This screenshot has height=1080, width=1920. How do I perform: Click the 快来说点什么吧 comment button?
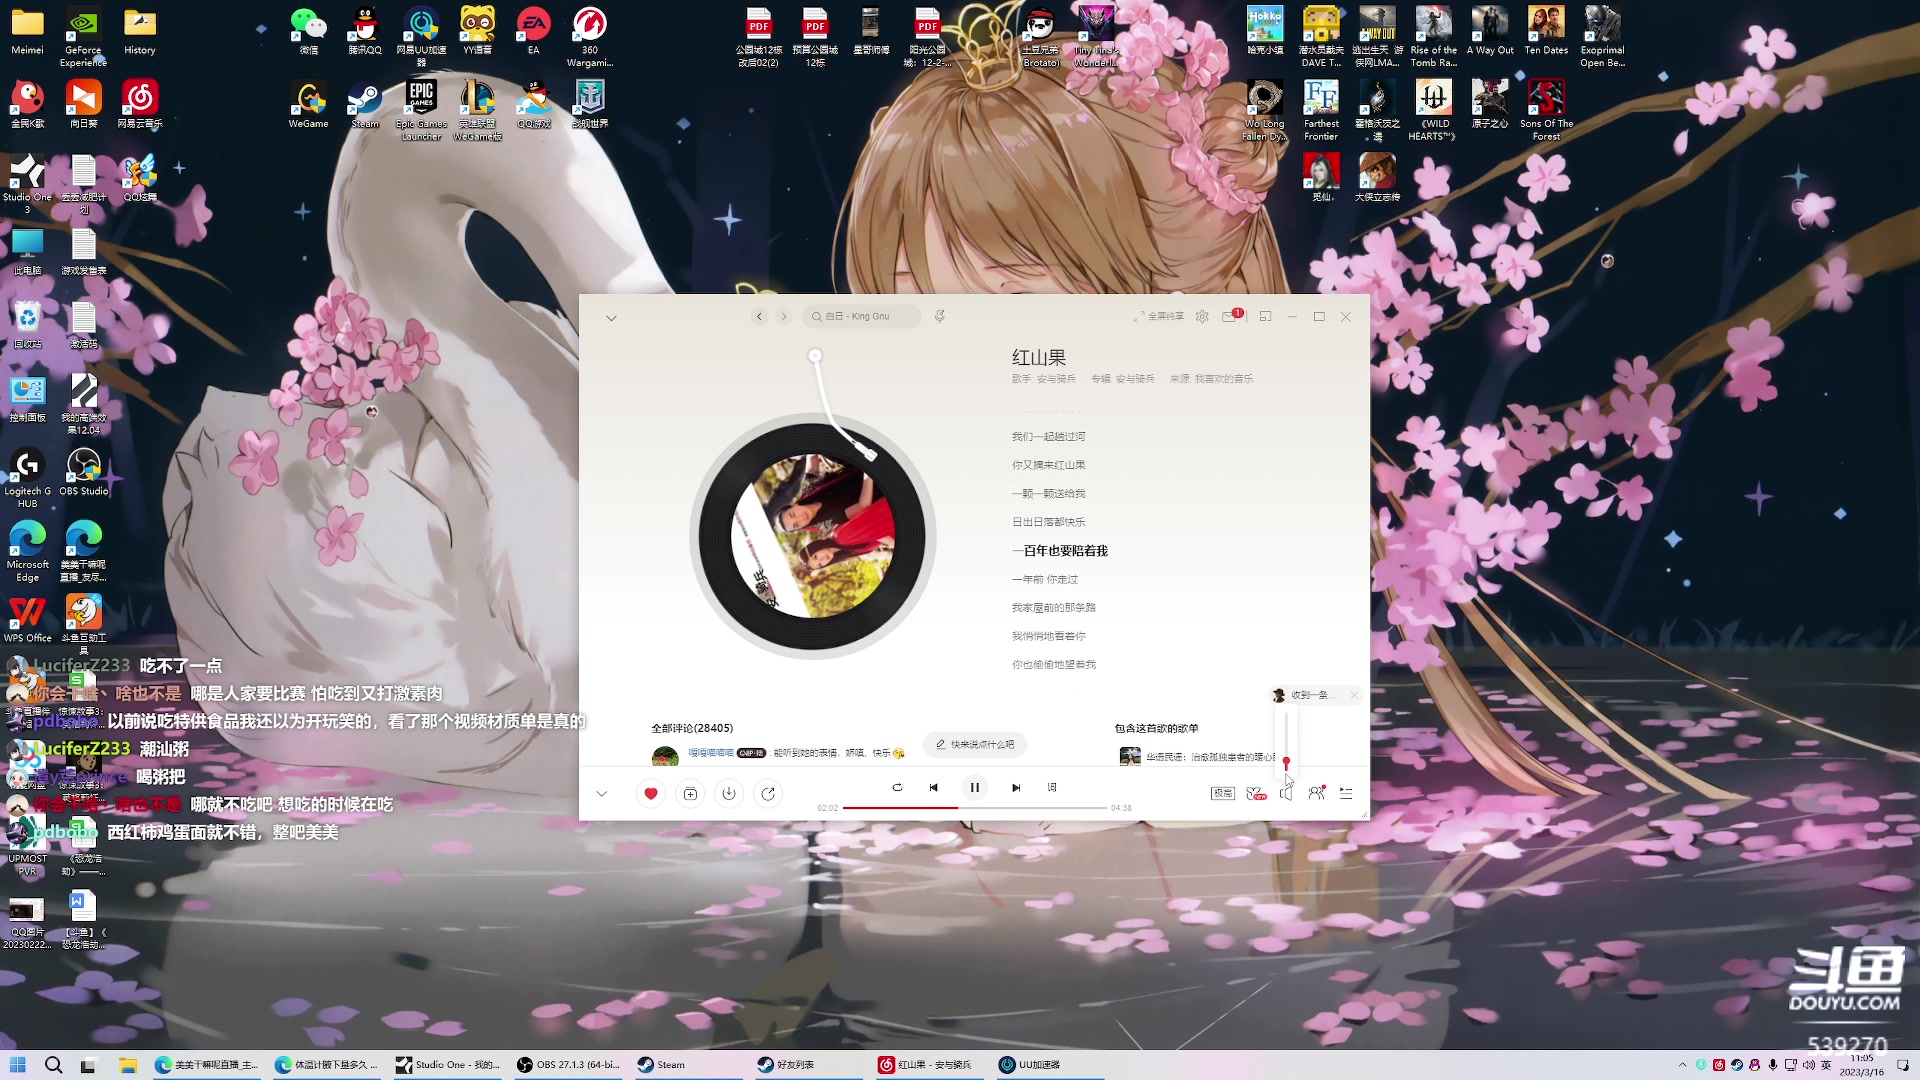coord(975,745)
